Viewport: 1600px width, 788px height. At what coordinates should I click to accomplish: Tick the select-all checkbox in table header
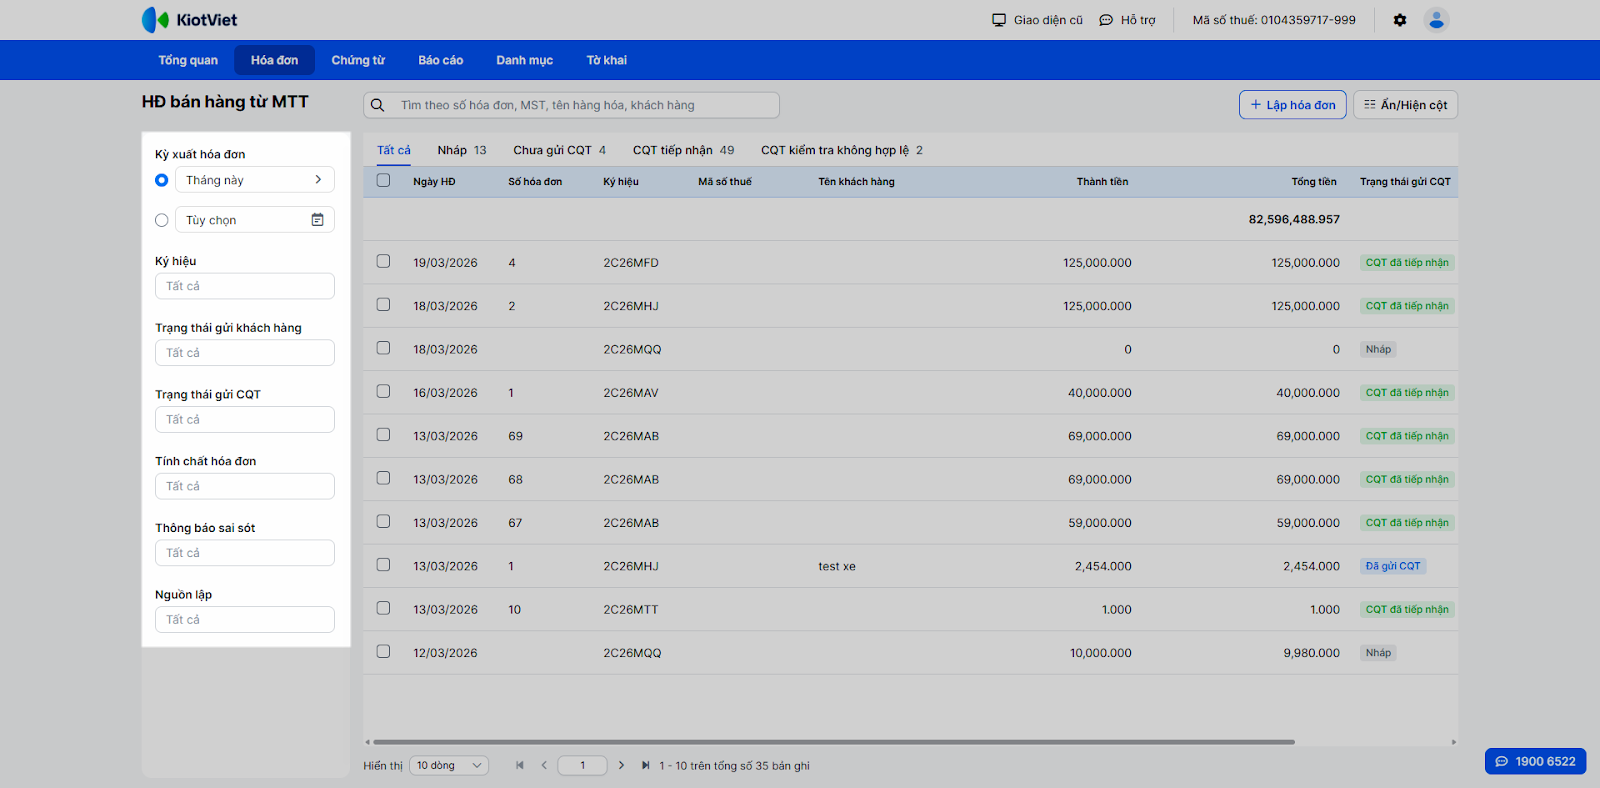click(x=383, y=181)
